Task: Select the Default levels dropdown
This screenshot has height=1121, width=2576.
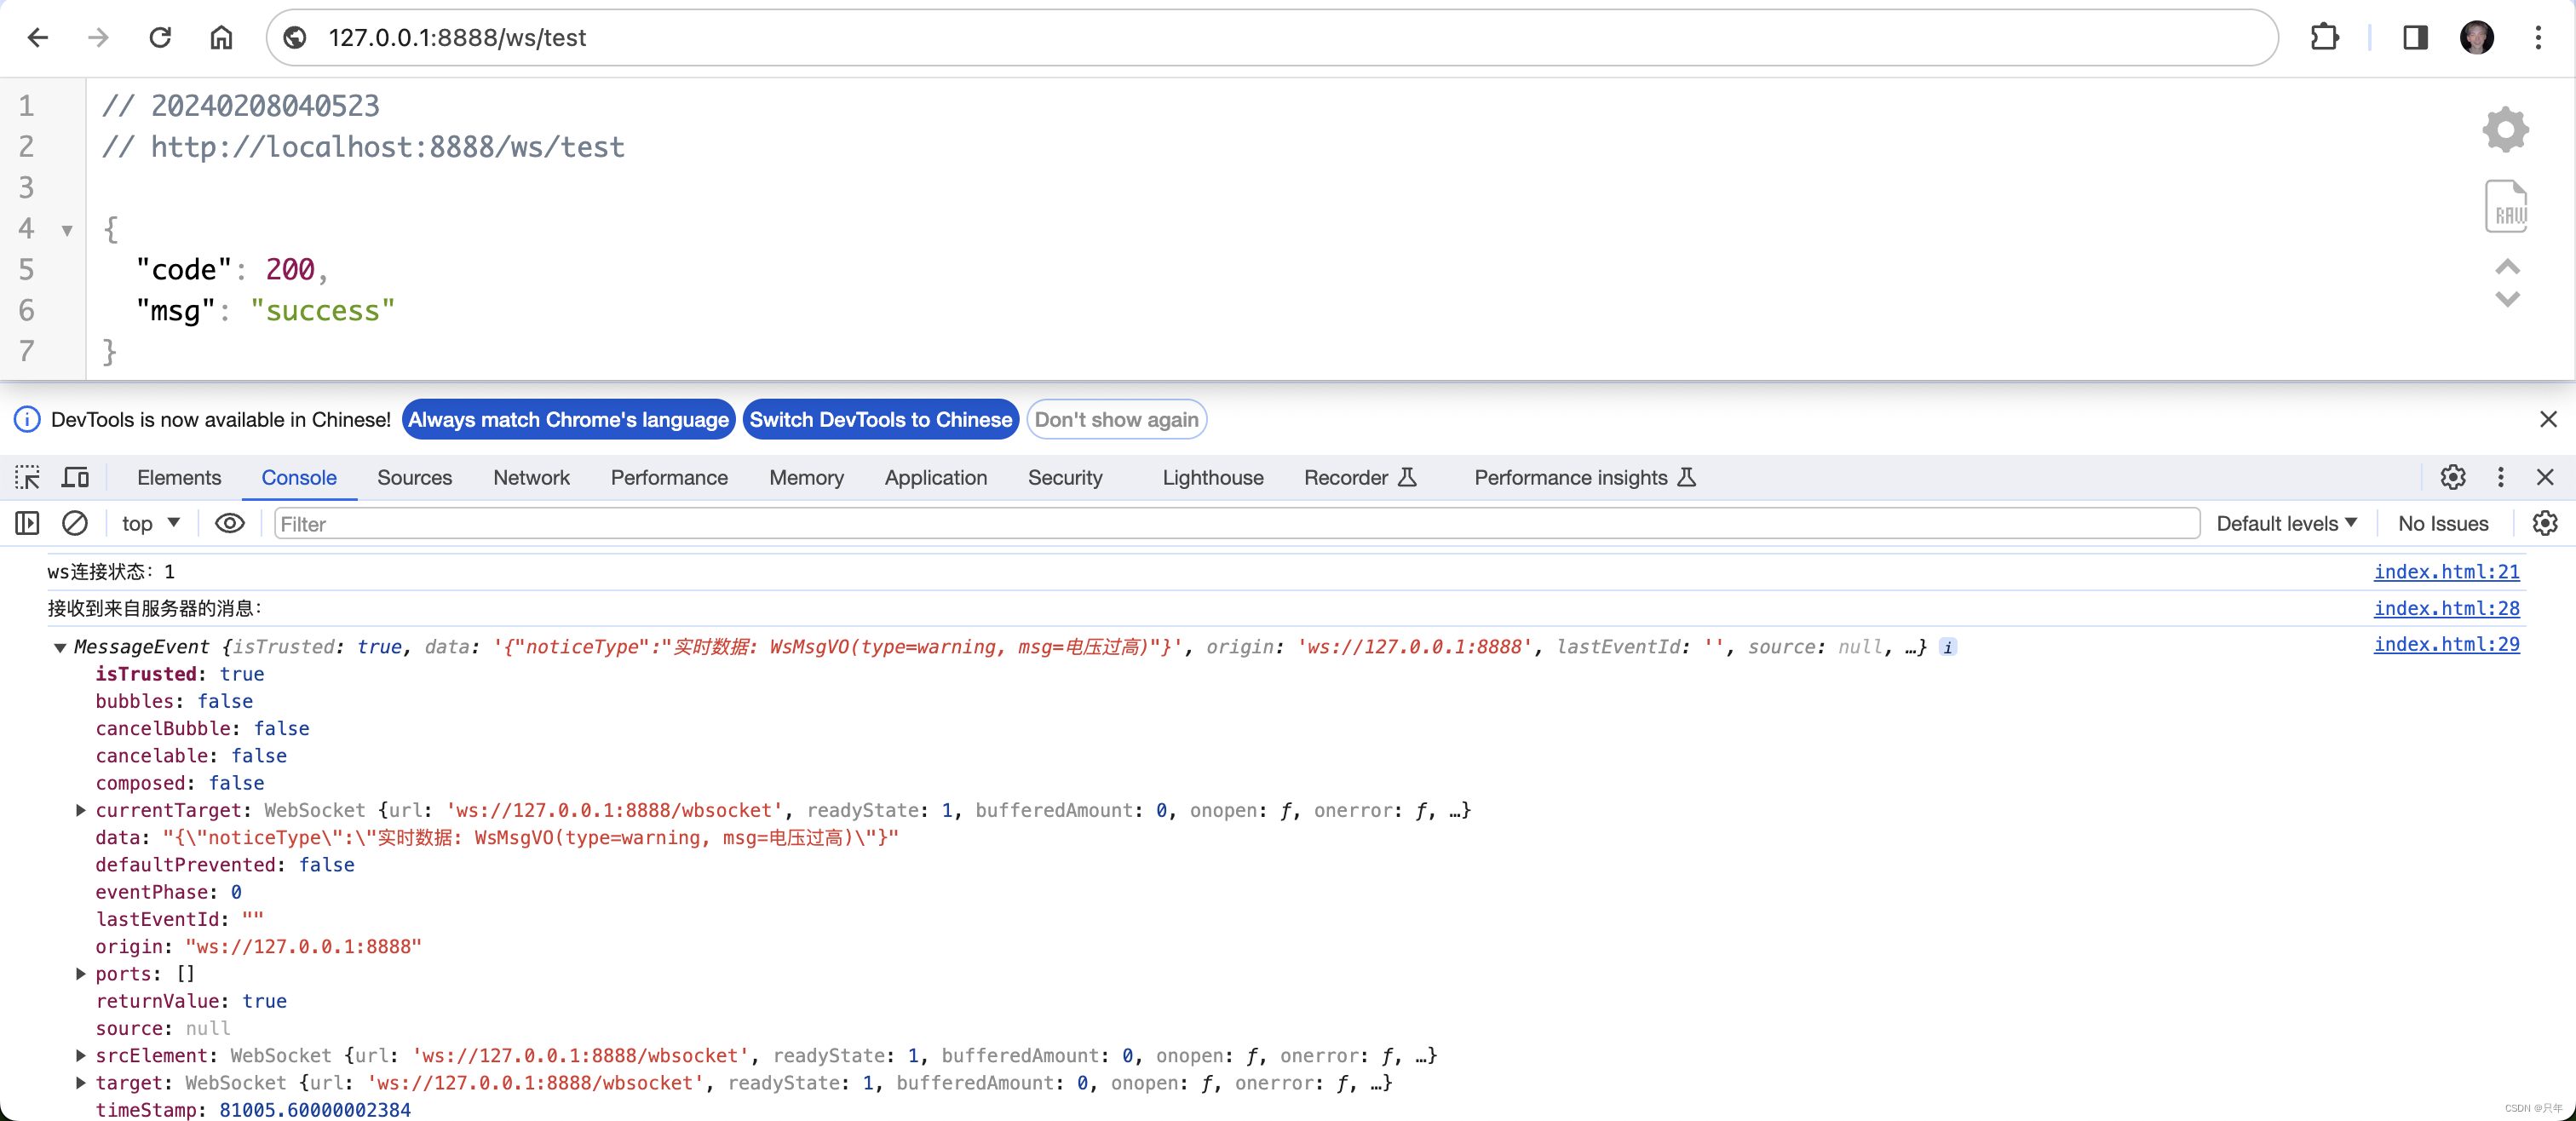Action: pyautogui.click(x=2287, y=523)
